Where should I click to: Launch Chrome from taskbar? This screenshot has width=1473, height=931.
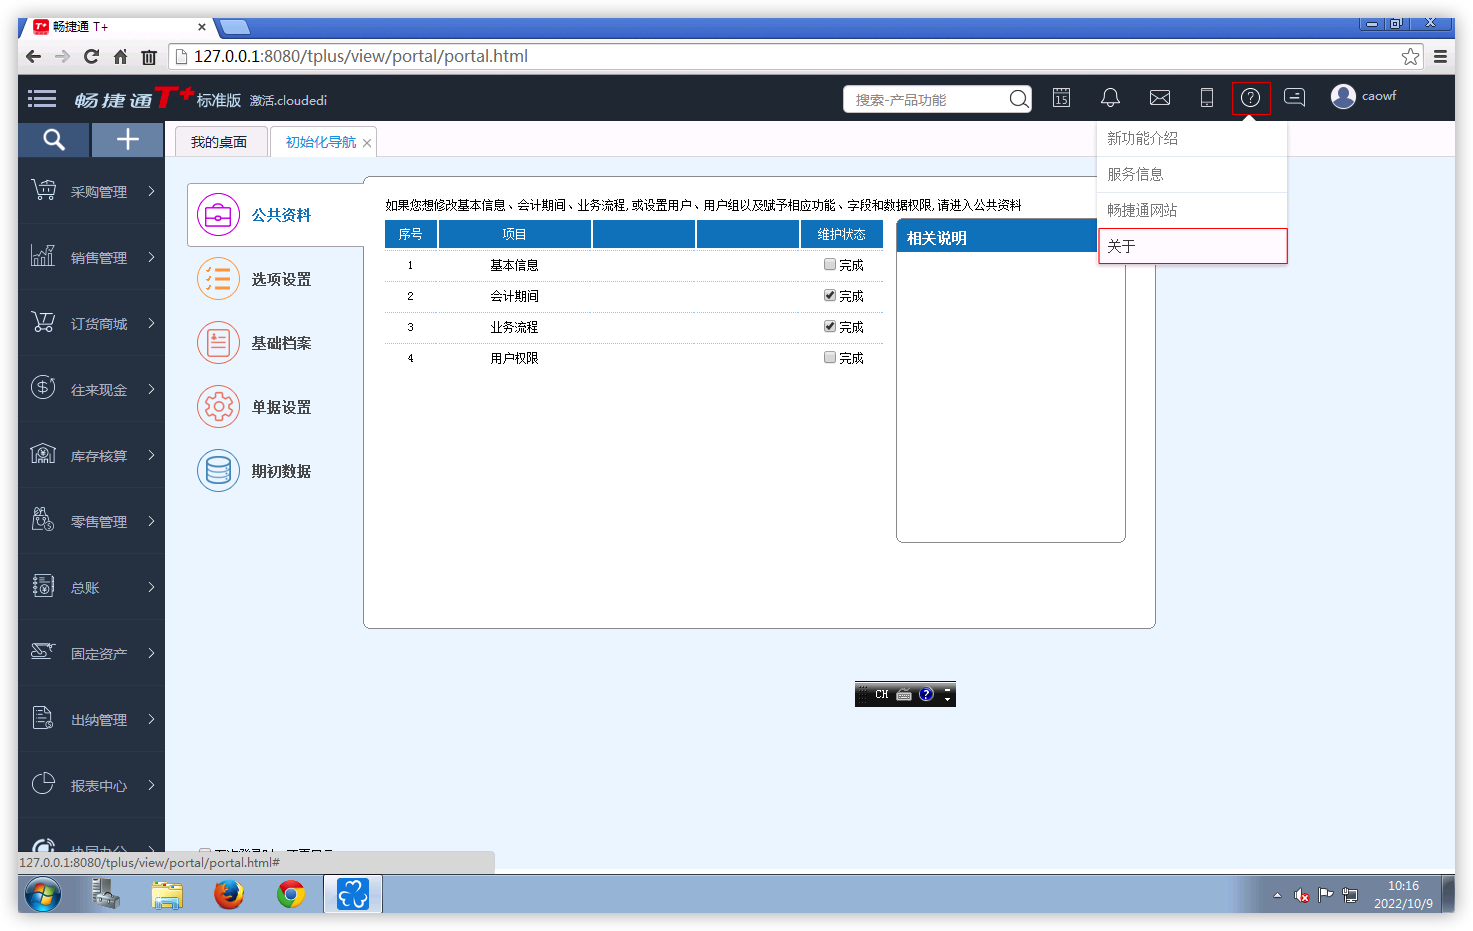[291, 894]
